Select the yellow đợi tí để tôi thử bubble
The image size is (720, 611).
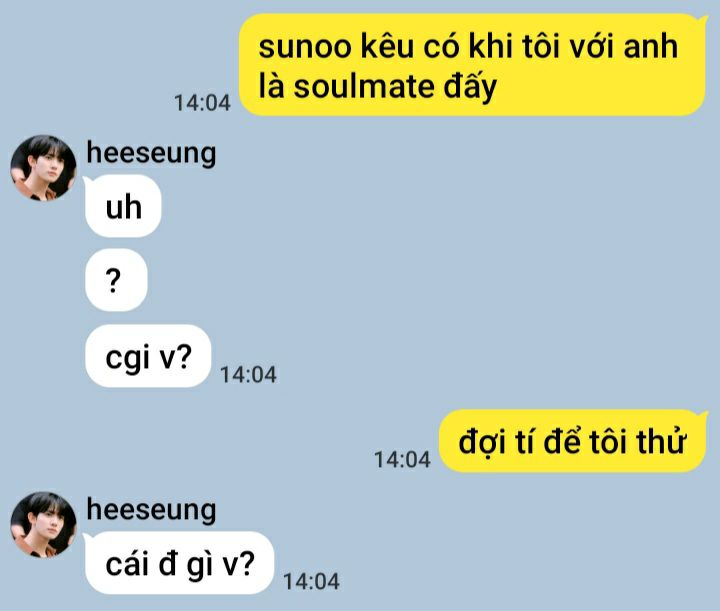[x=573, y=442]
